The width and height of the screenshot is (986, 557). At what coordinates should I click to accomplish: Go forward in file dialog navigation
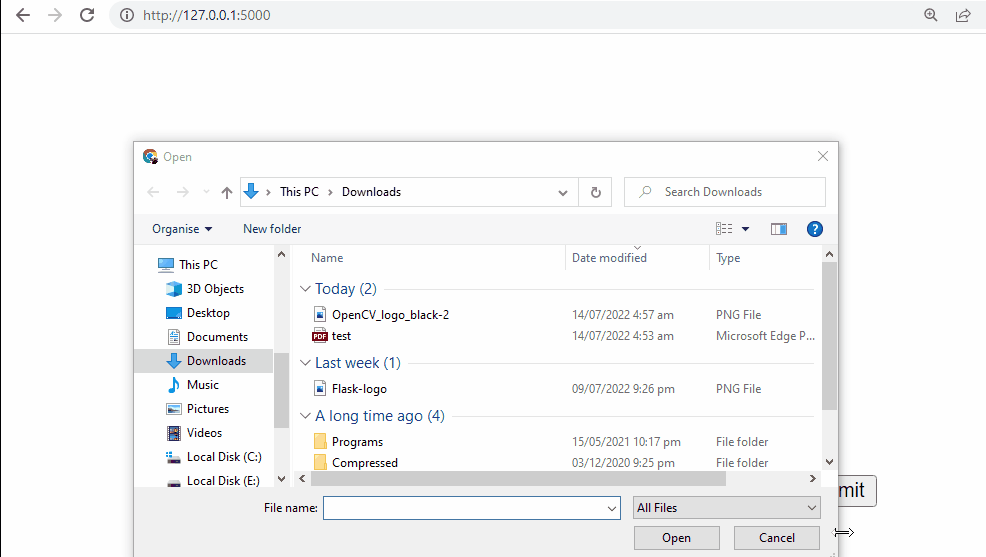point(182,192)
